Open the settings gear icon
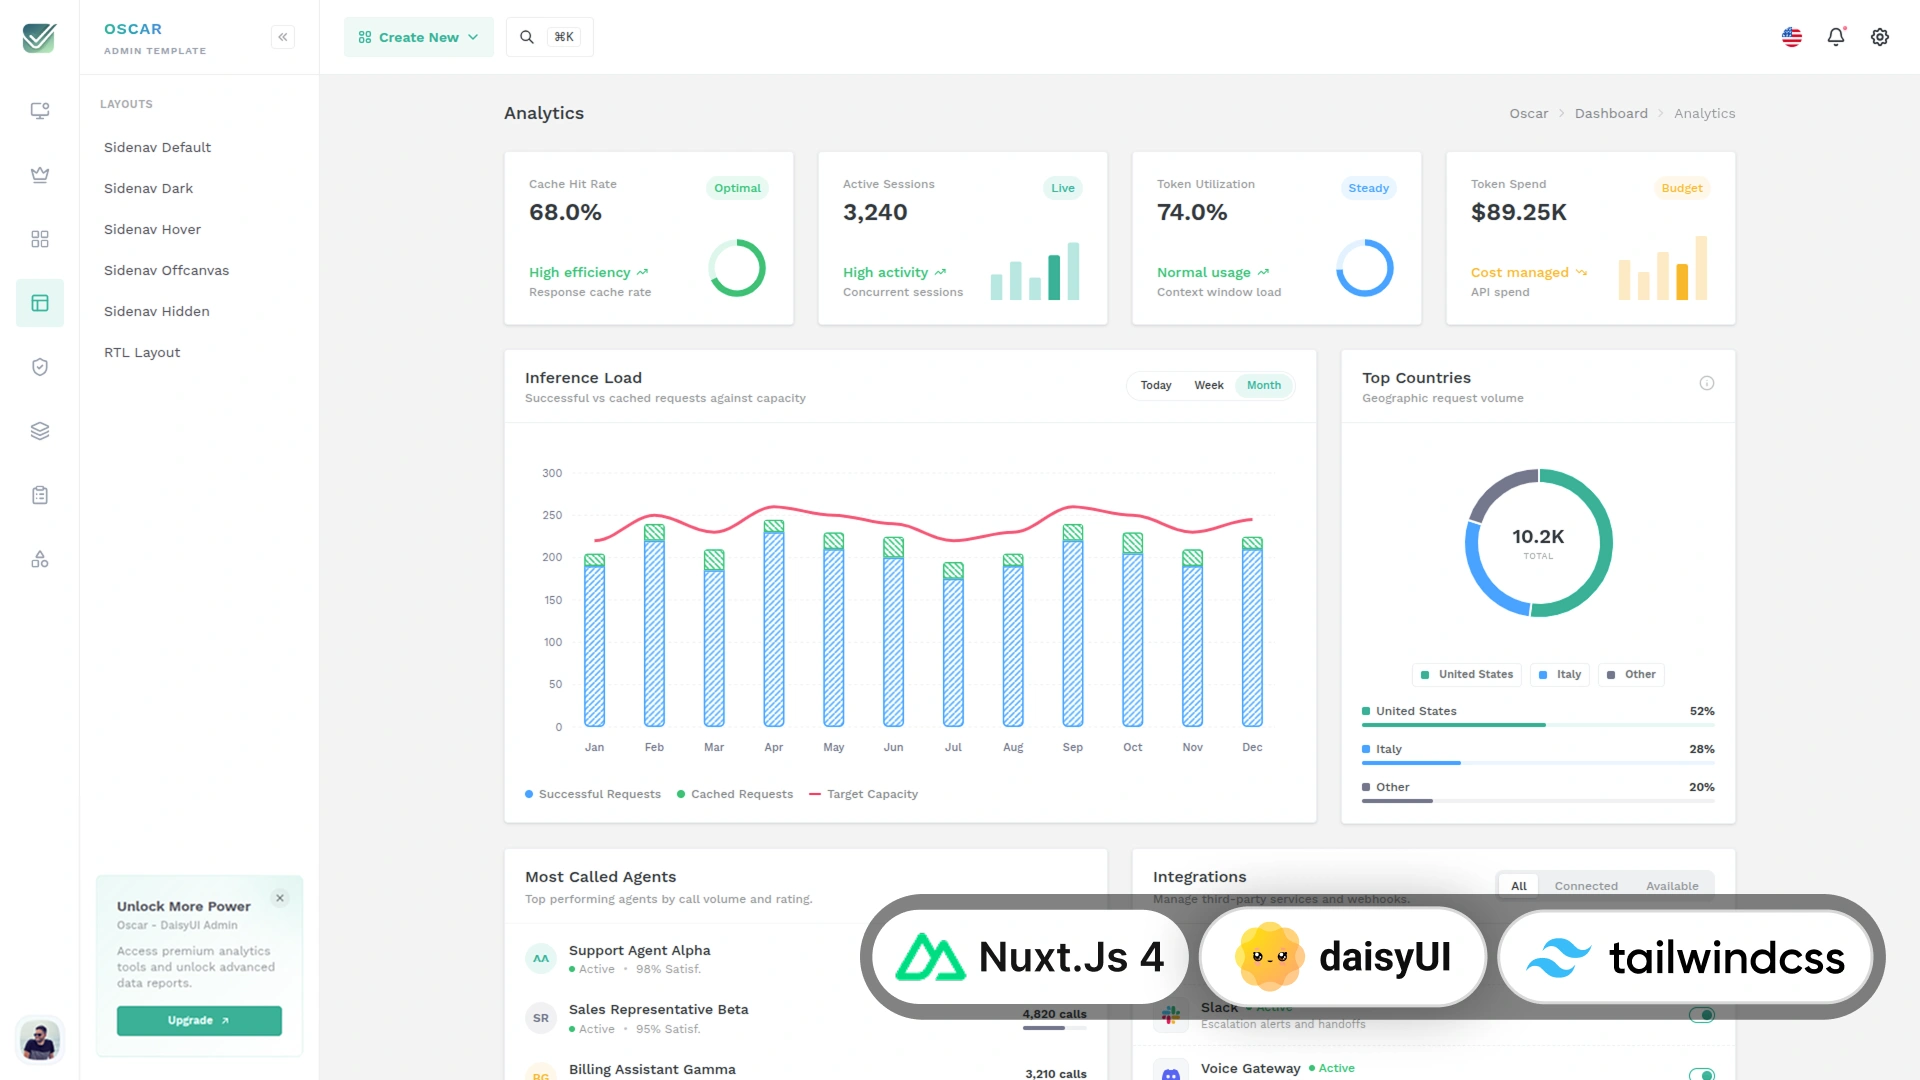 (1880, 37)
